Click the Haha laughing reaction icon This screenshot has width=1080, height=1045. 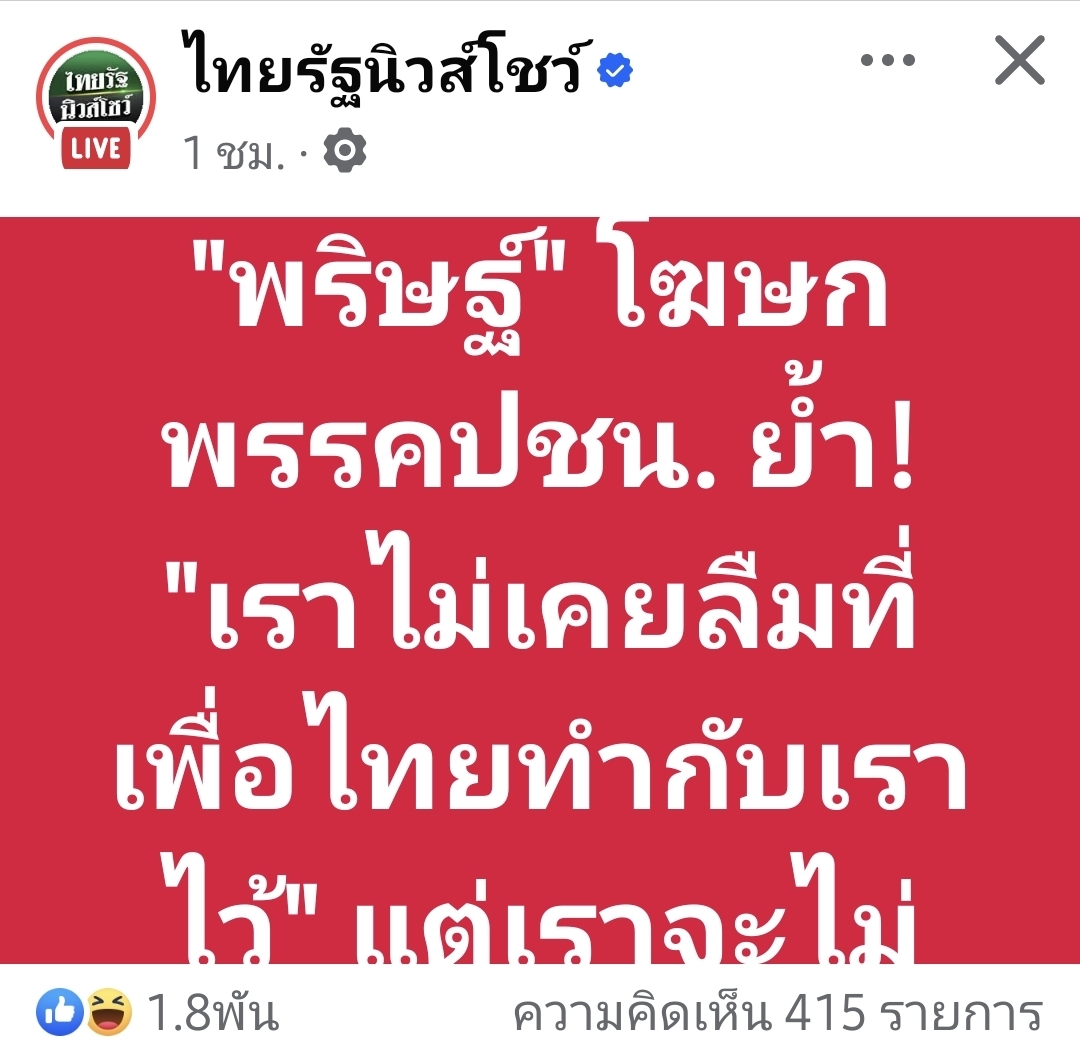[109, 1012]
